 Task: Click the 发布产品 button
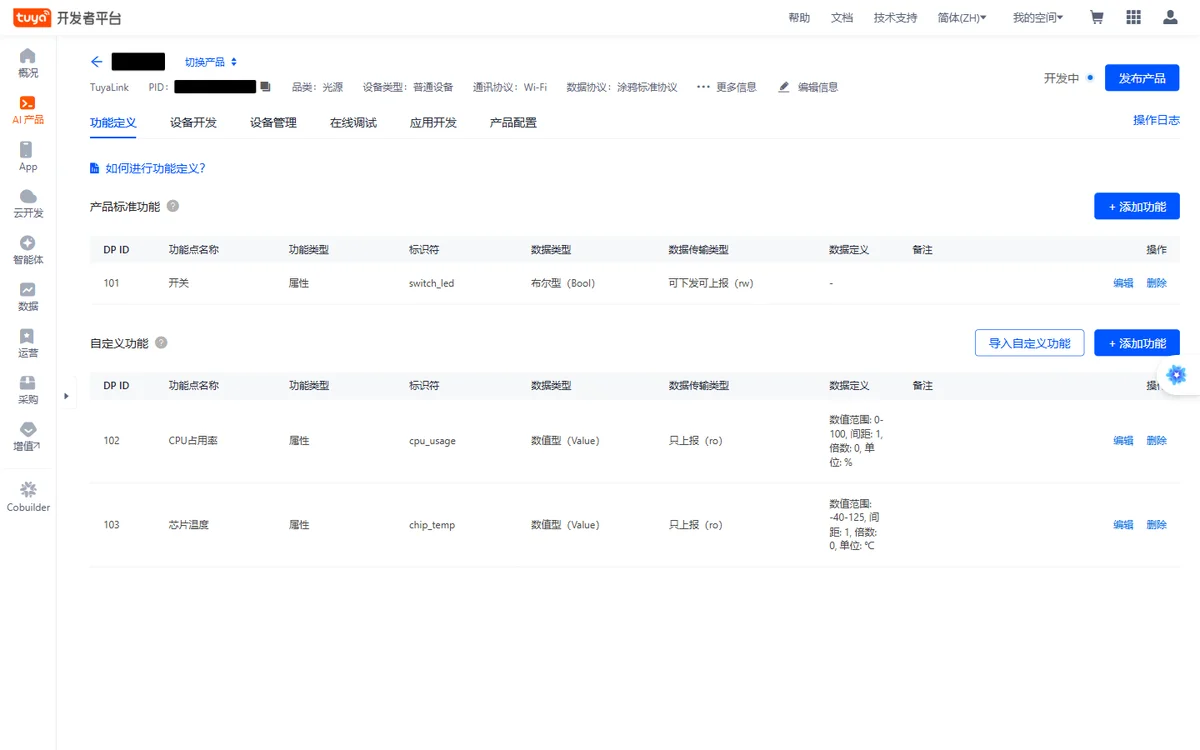pos(1142,78)
